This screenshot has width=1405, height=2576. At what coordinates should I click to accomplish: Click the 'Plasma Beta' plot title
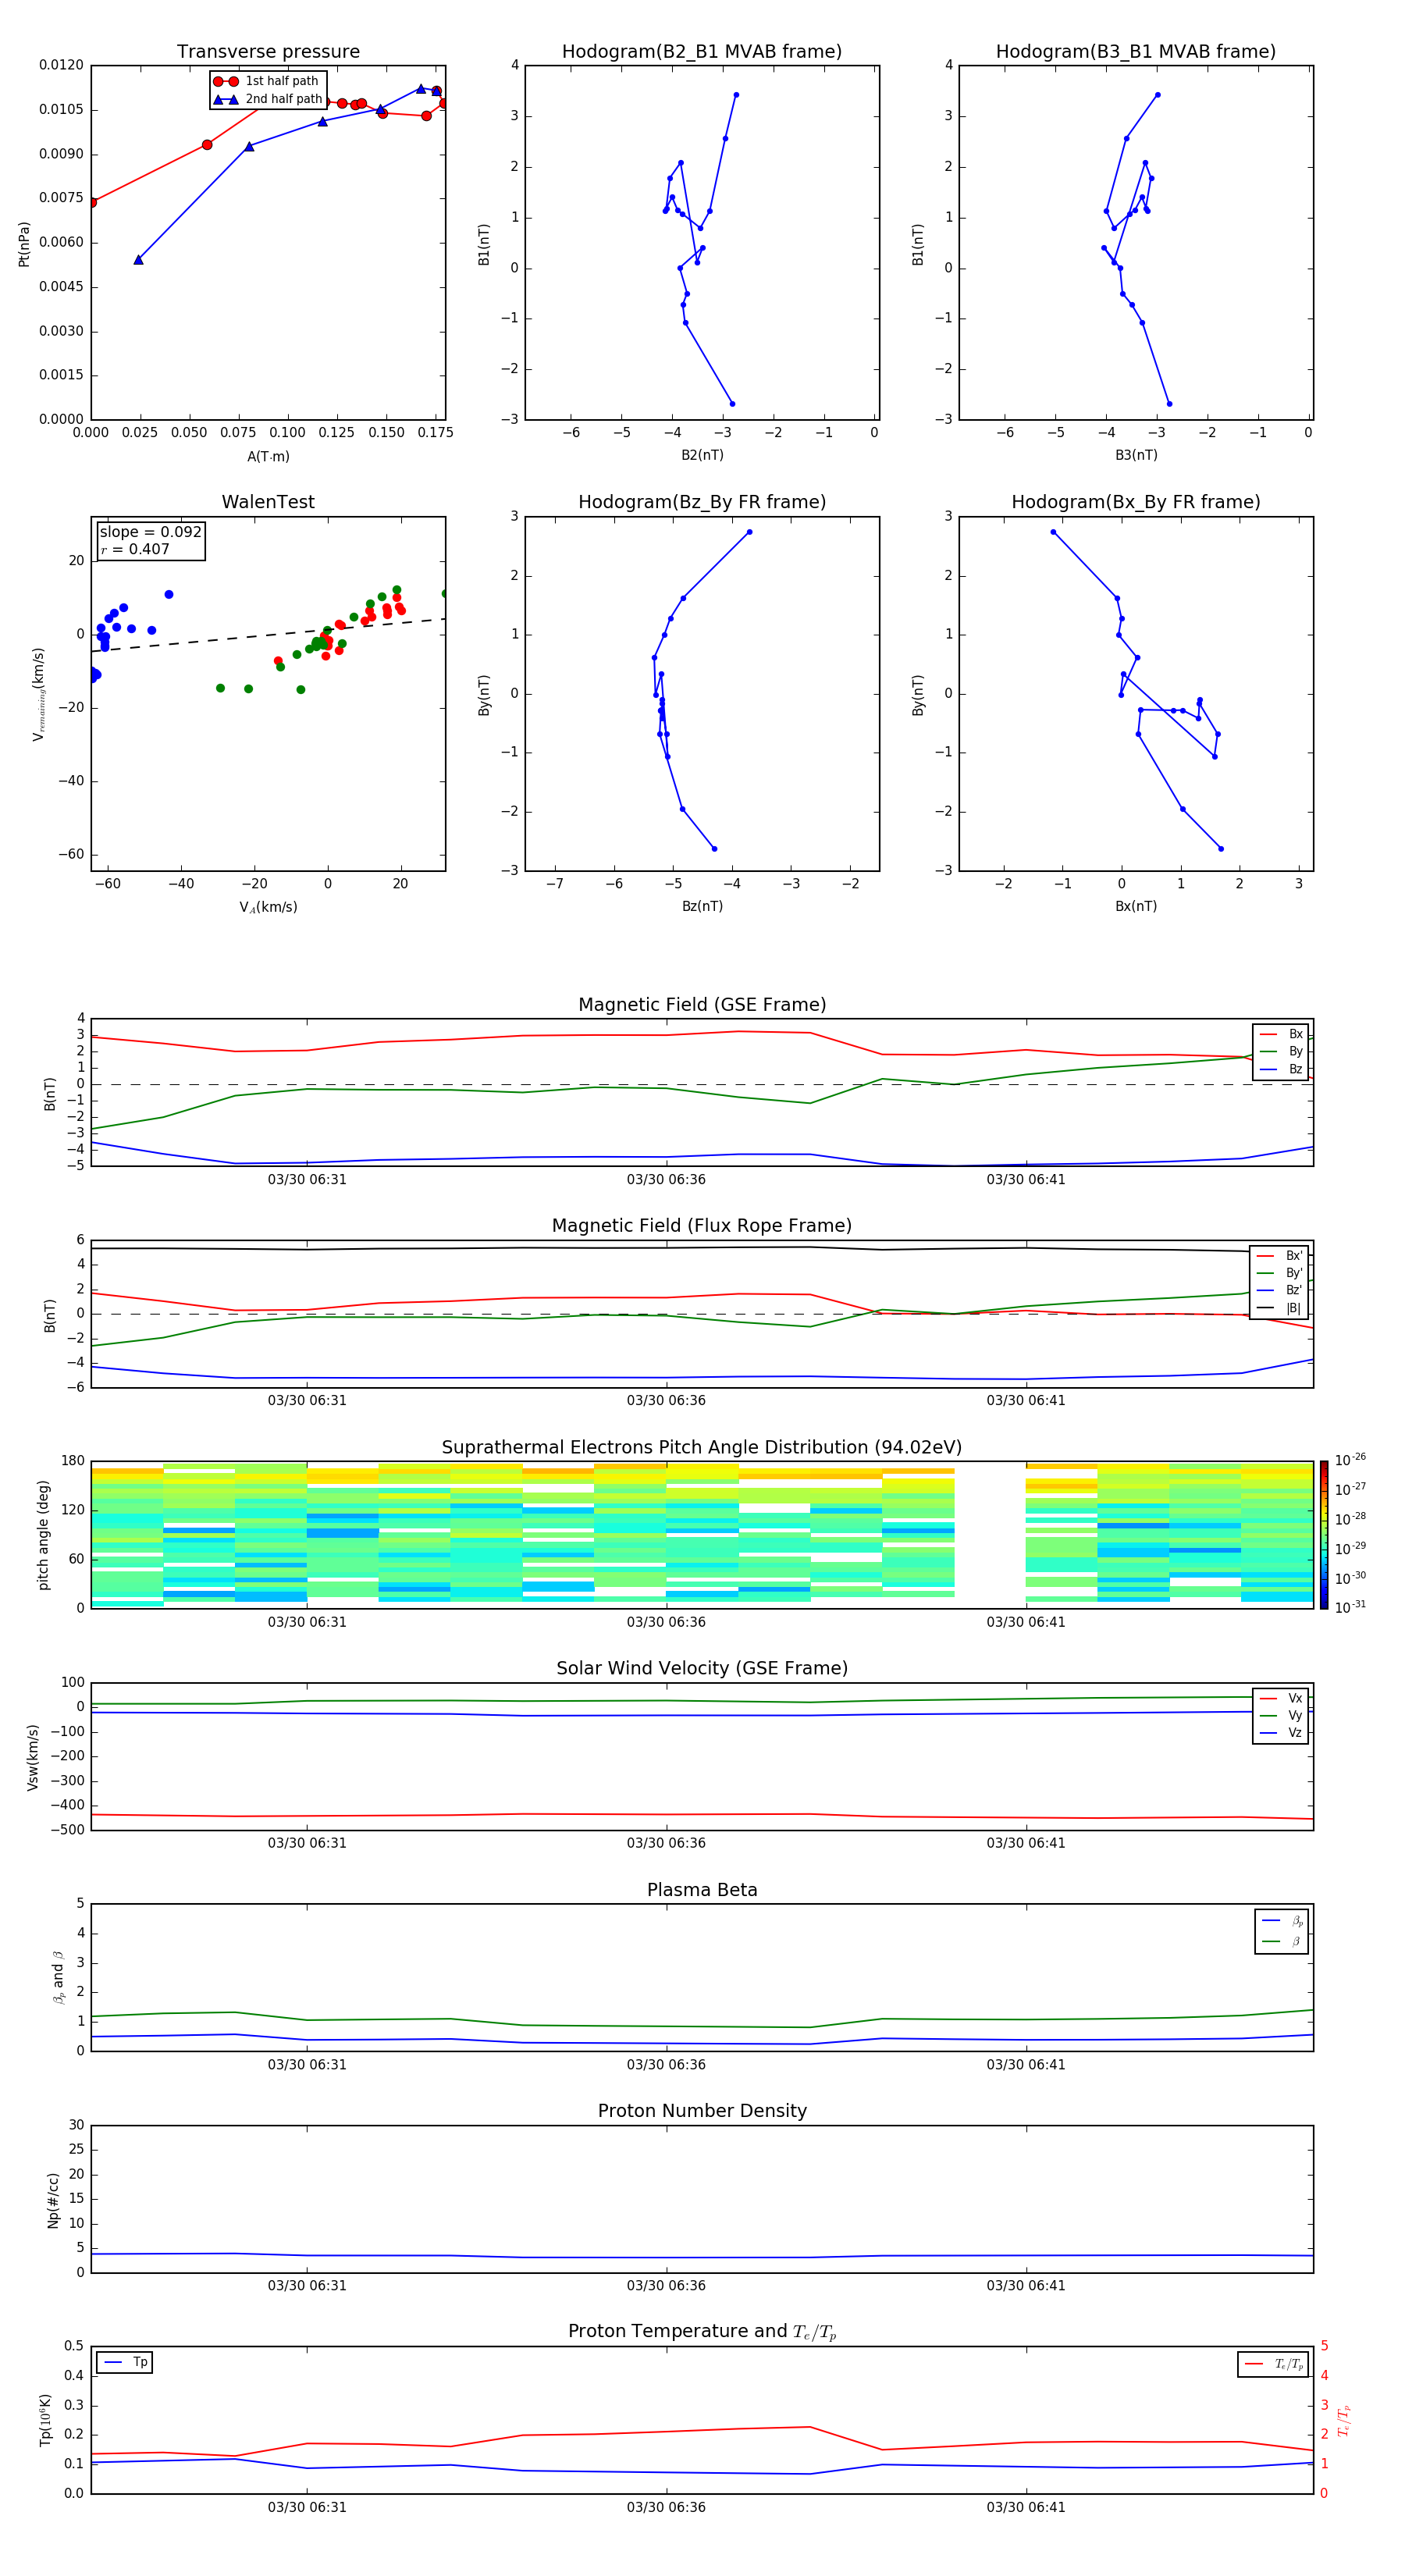click(x=702, y=1890)
